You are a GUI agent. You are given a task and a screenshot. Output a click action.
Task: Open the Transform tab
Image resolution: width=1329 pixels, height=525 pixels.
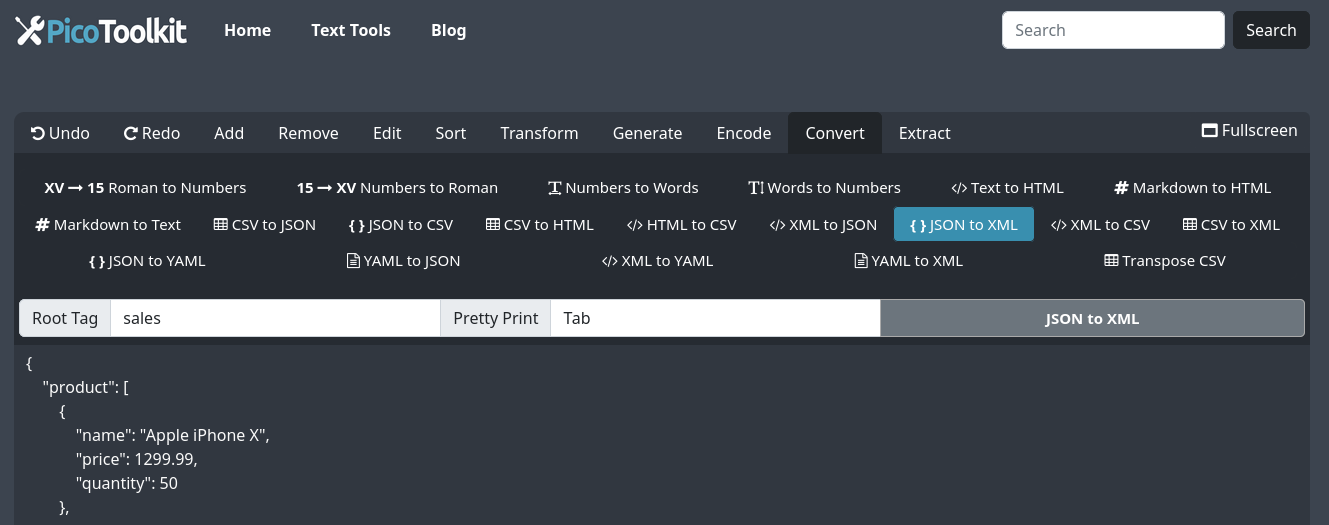(539, 133)
